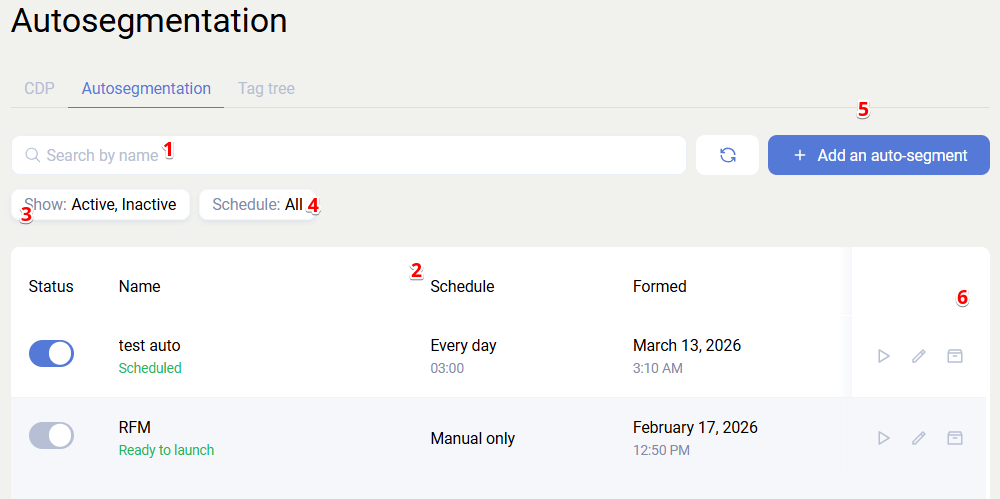Select the Autosegmentation tab

coord(146,88)
